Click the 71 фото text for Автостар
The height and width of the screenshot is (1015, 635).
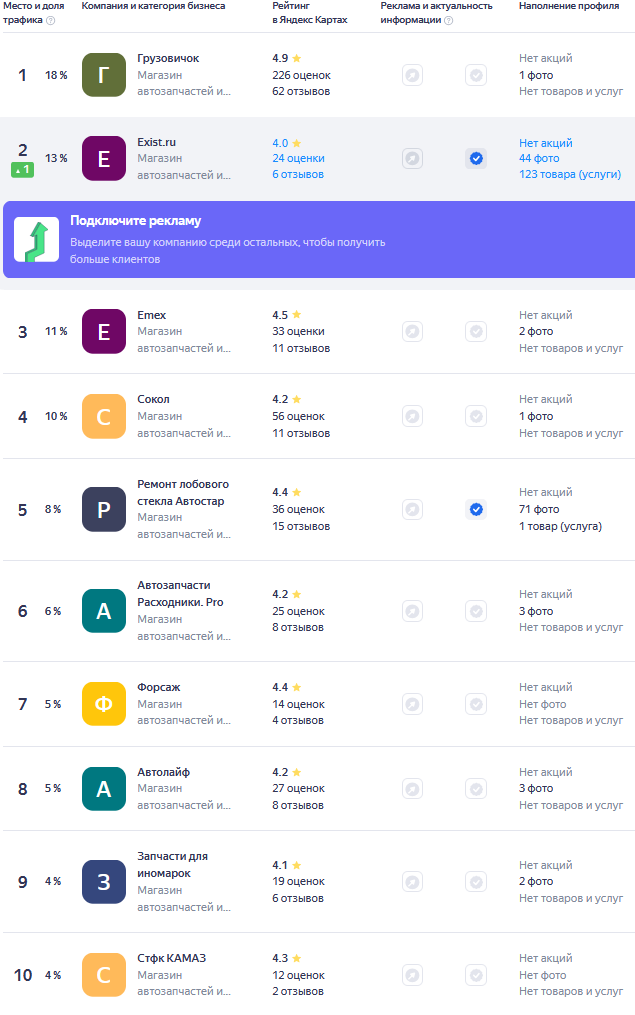539,509
